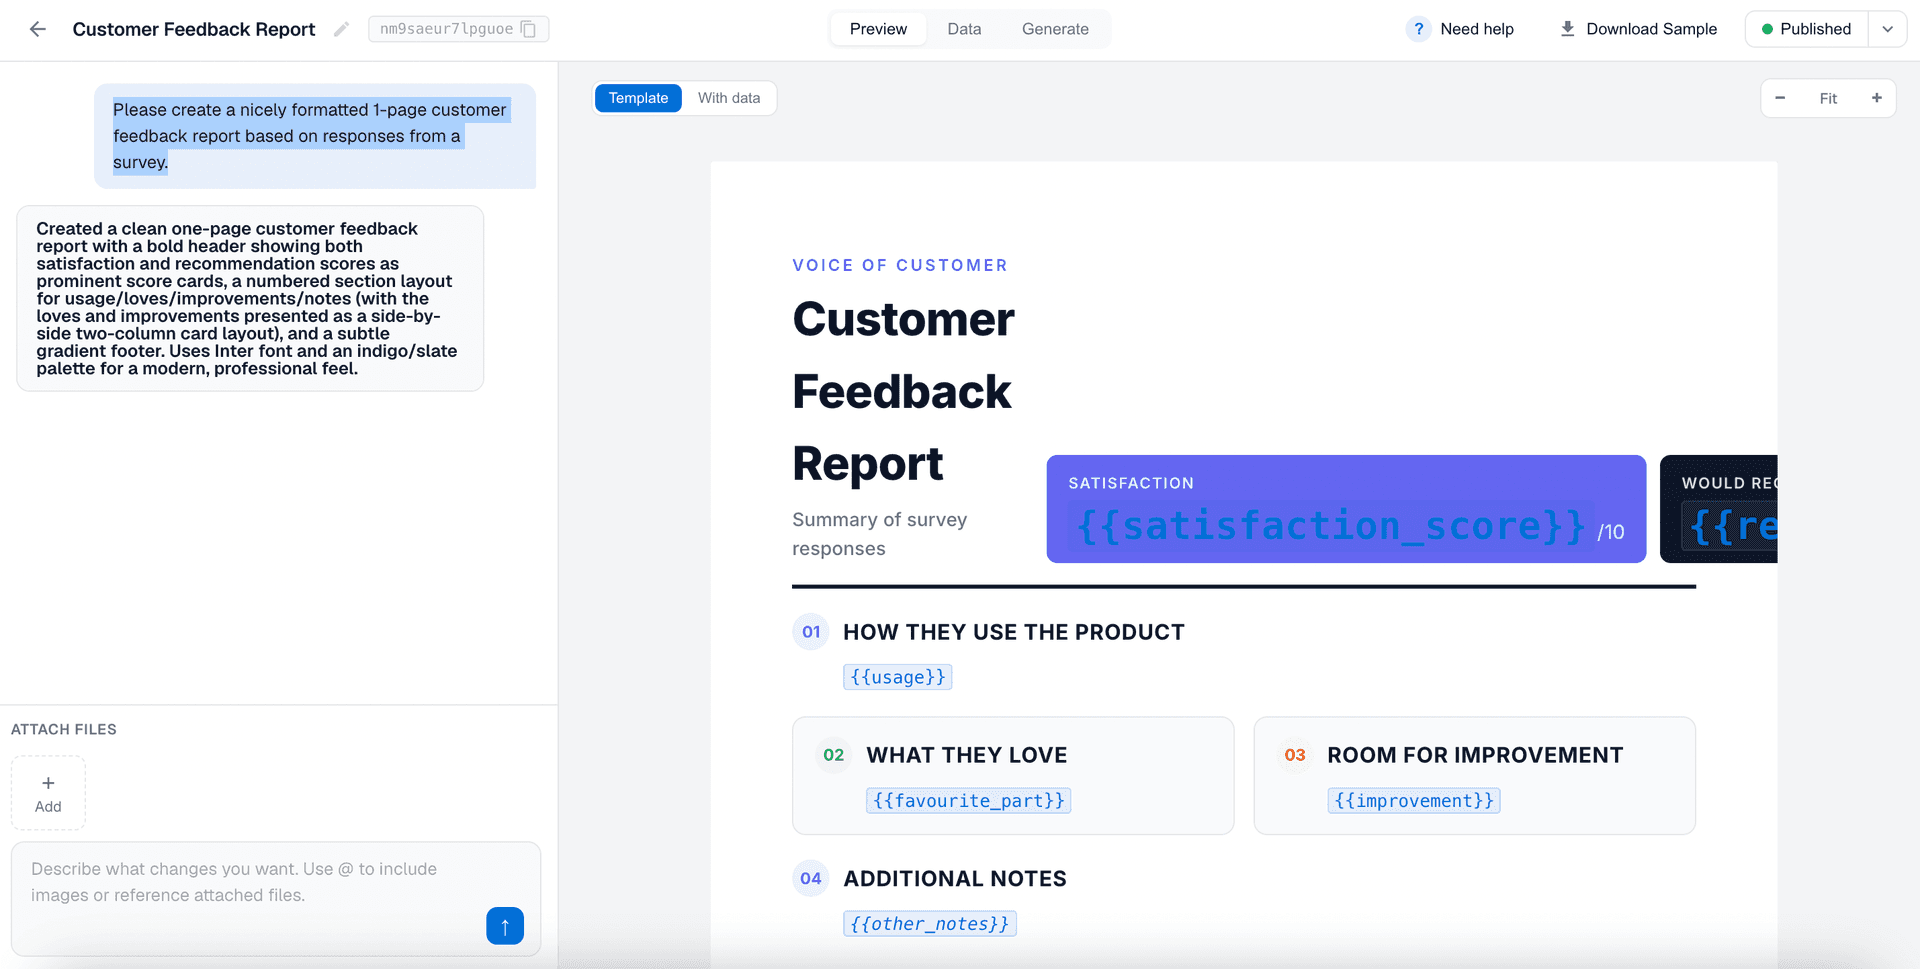The height and width of the screenshot is (969, 1920).
Task: Click the assistant response message
Action: point(250,298)
